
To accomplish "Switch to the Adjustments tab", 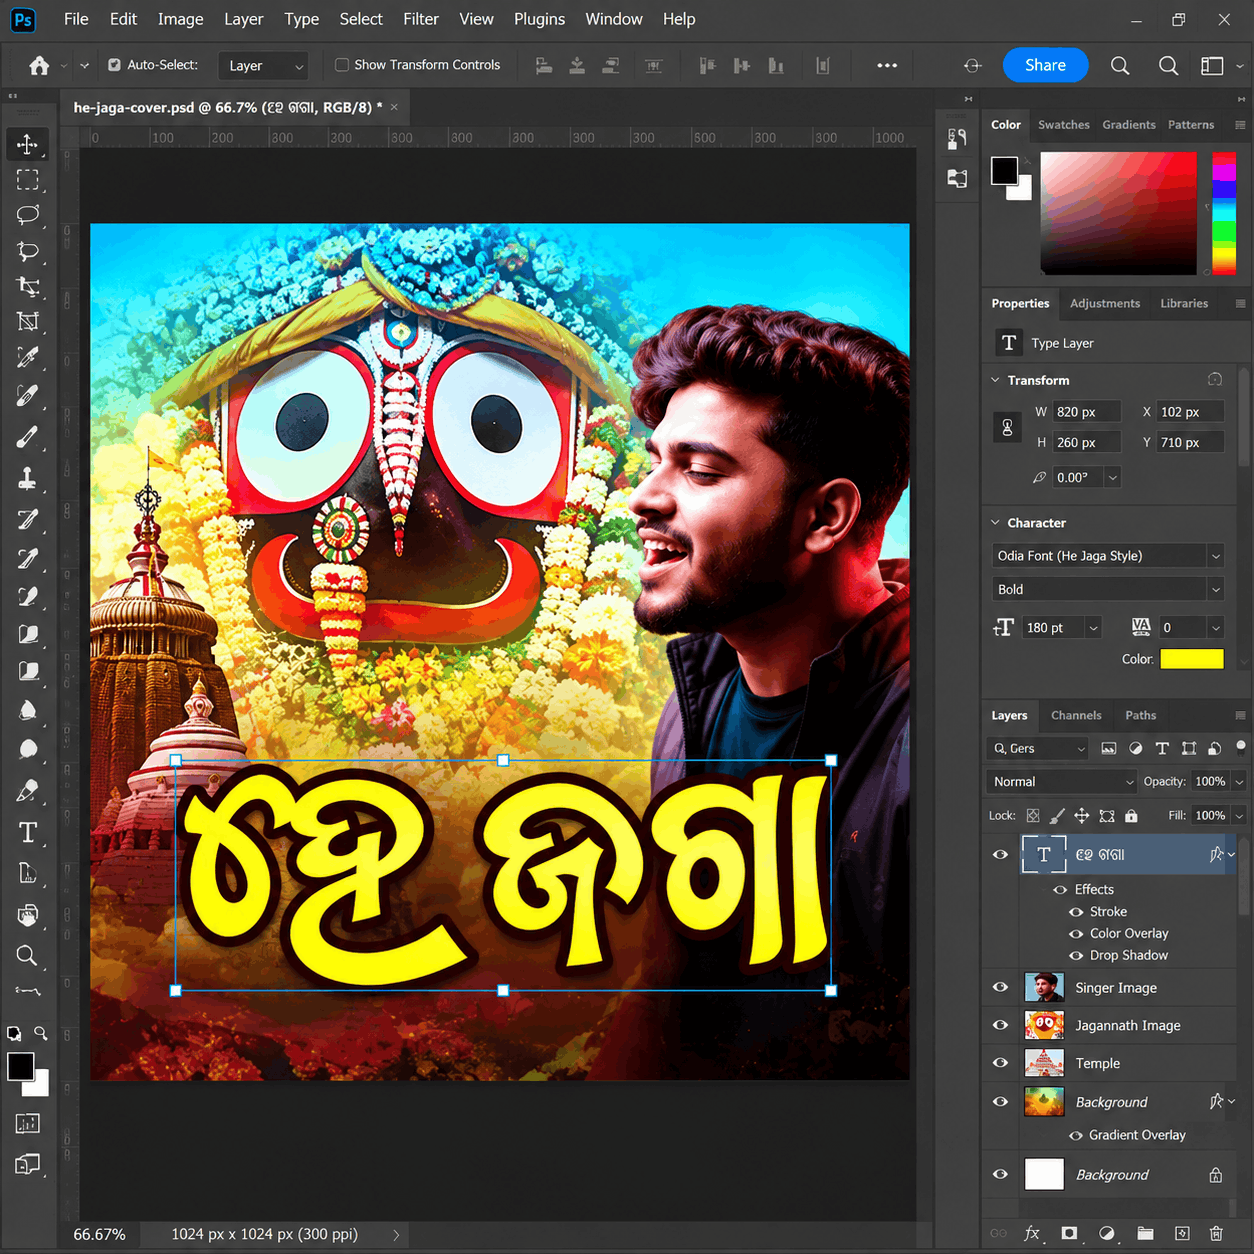I will pos(1105,303).
